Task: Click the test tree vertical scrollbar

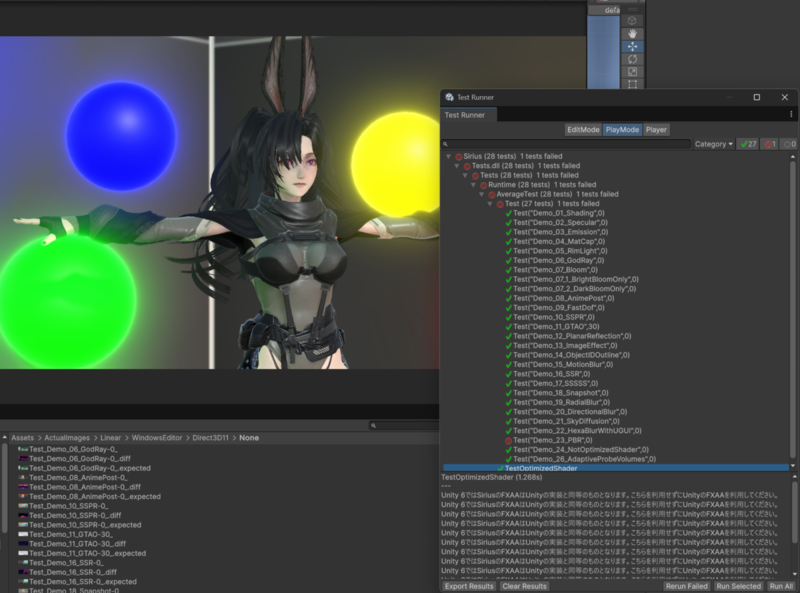Action: [x=792, y=310]
